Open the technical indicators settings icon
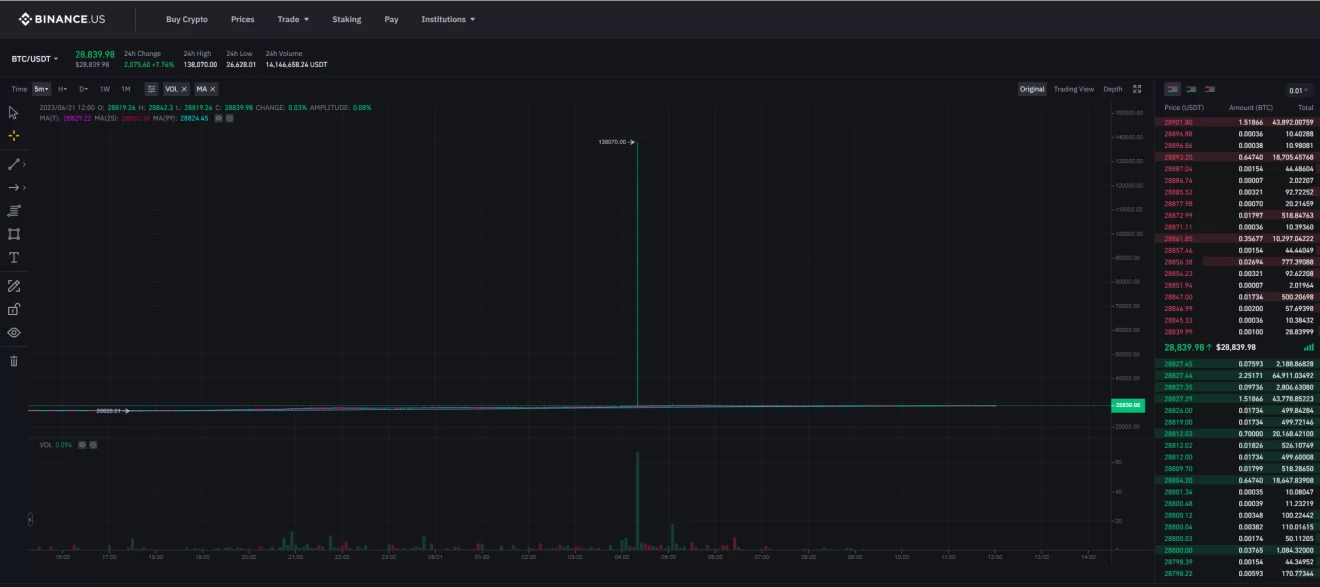The width and height of the screenshot is (1320, 587). [x=151, y=89]
